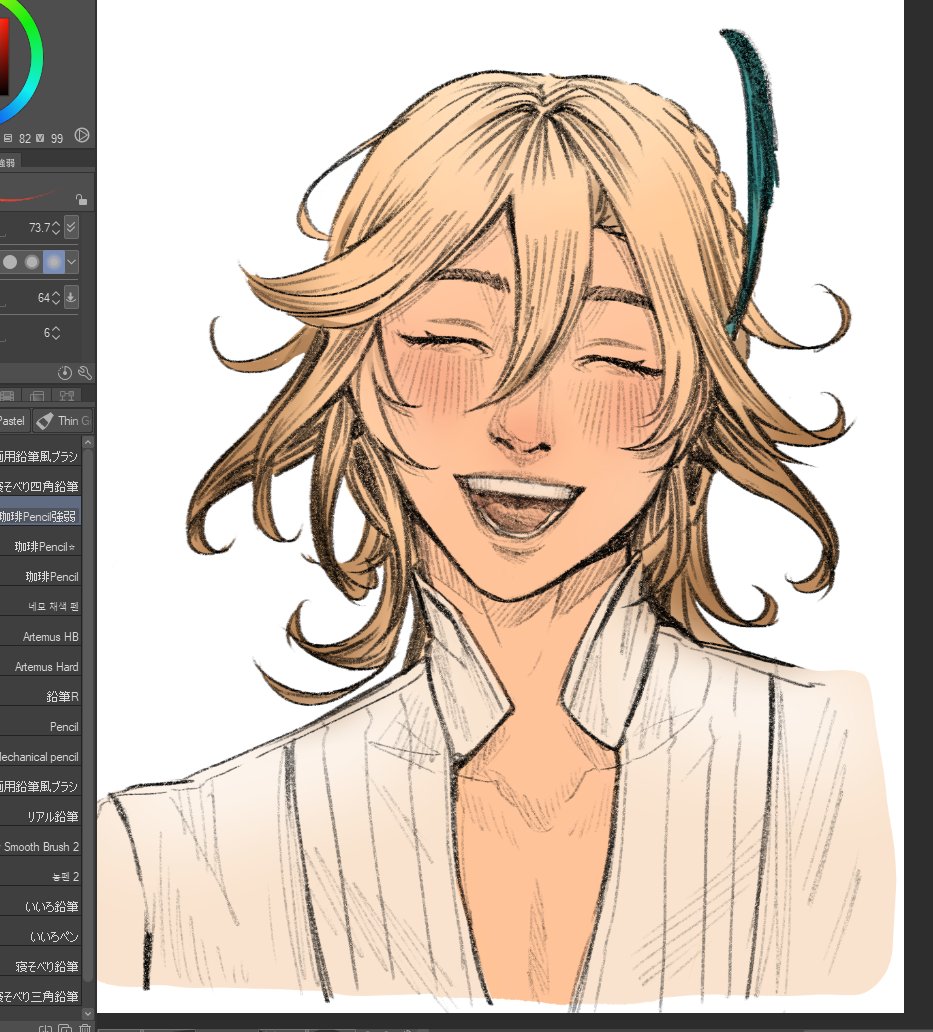Click the color wheel play arrow icon
Image resolution: width=933 pixels, height=1032 pixels.
click(82, 136)
